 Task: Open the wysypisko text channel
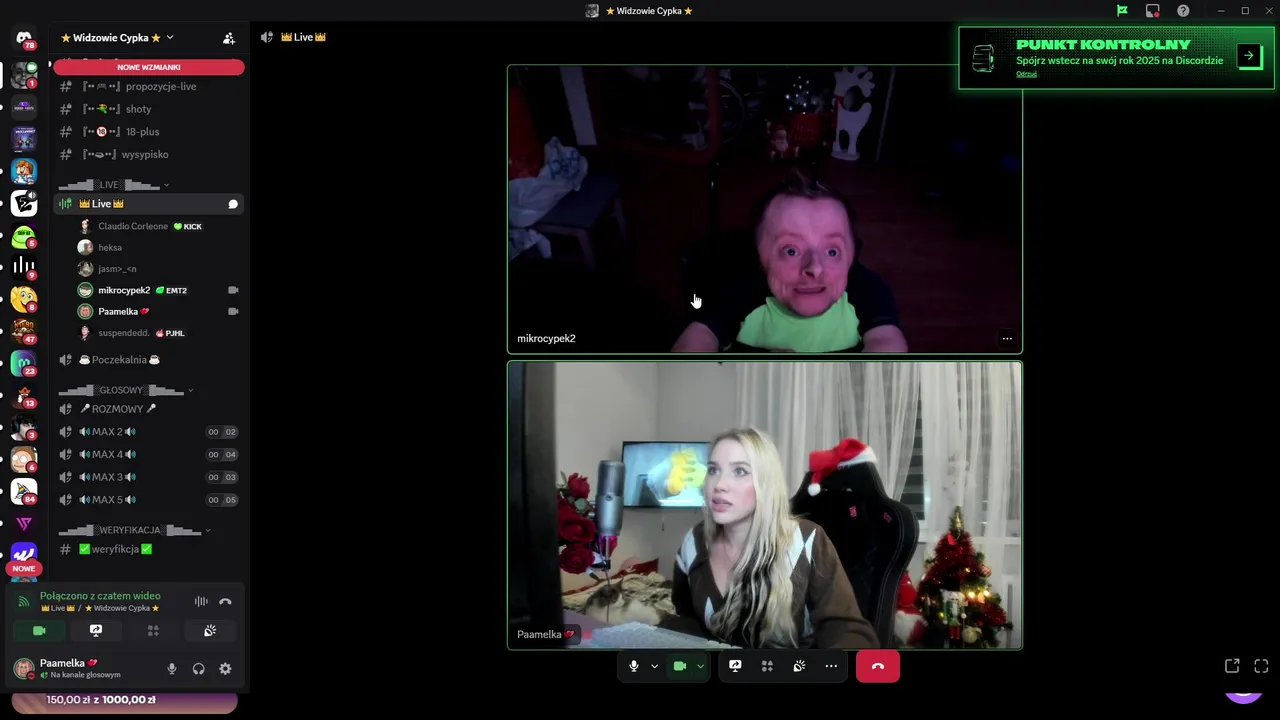pyautogui.click(x=149, y=155)
